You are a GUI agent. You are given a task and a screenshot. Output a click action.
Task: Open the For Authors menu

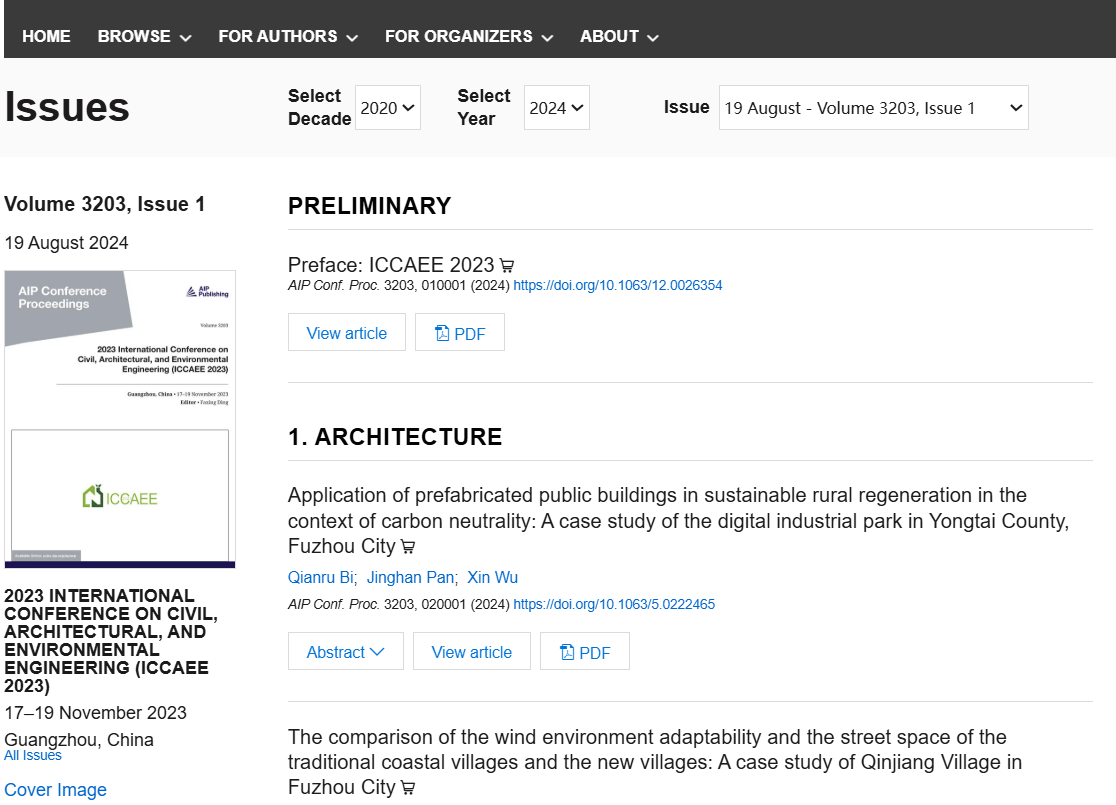point(288,36)
